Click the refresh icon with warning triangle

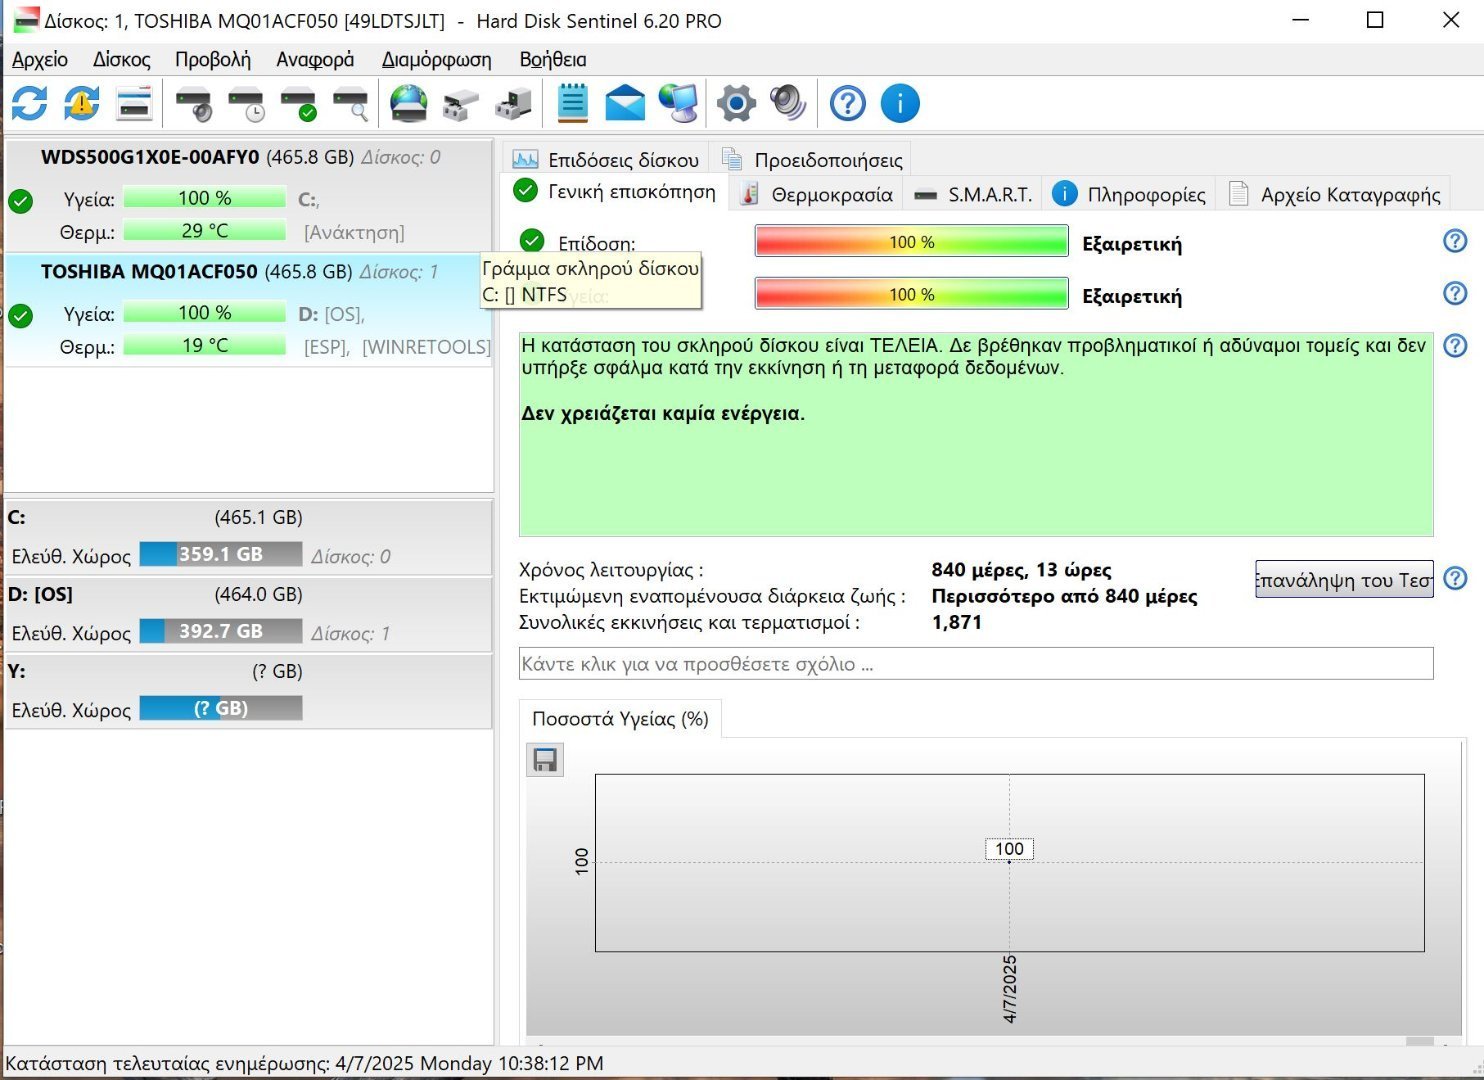point(81,103)
